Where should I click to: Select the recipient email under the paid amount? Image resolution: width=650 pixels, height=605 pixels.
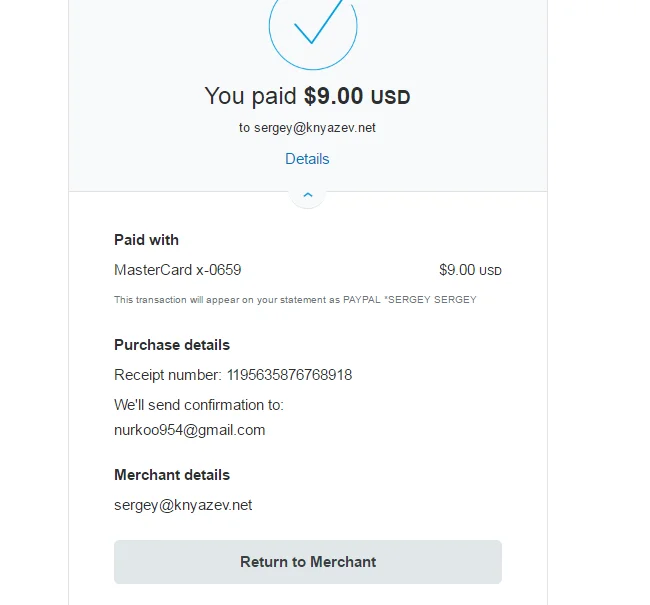point(307,128)
